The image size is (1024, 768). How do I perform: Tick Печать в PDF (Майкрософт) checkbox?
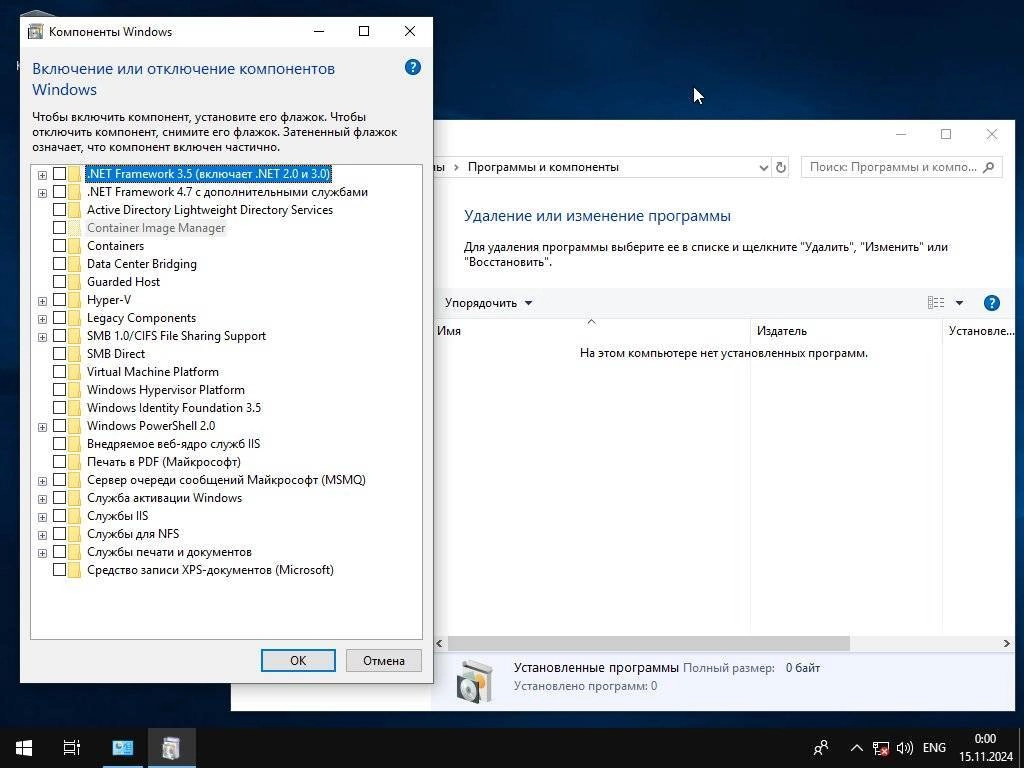[59, 462]
